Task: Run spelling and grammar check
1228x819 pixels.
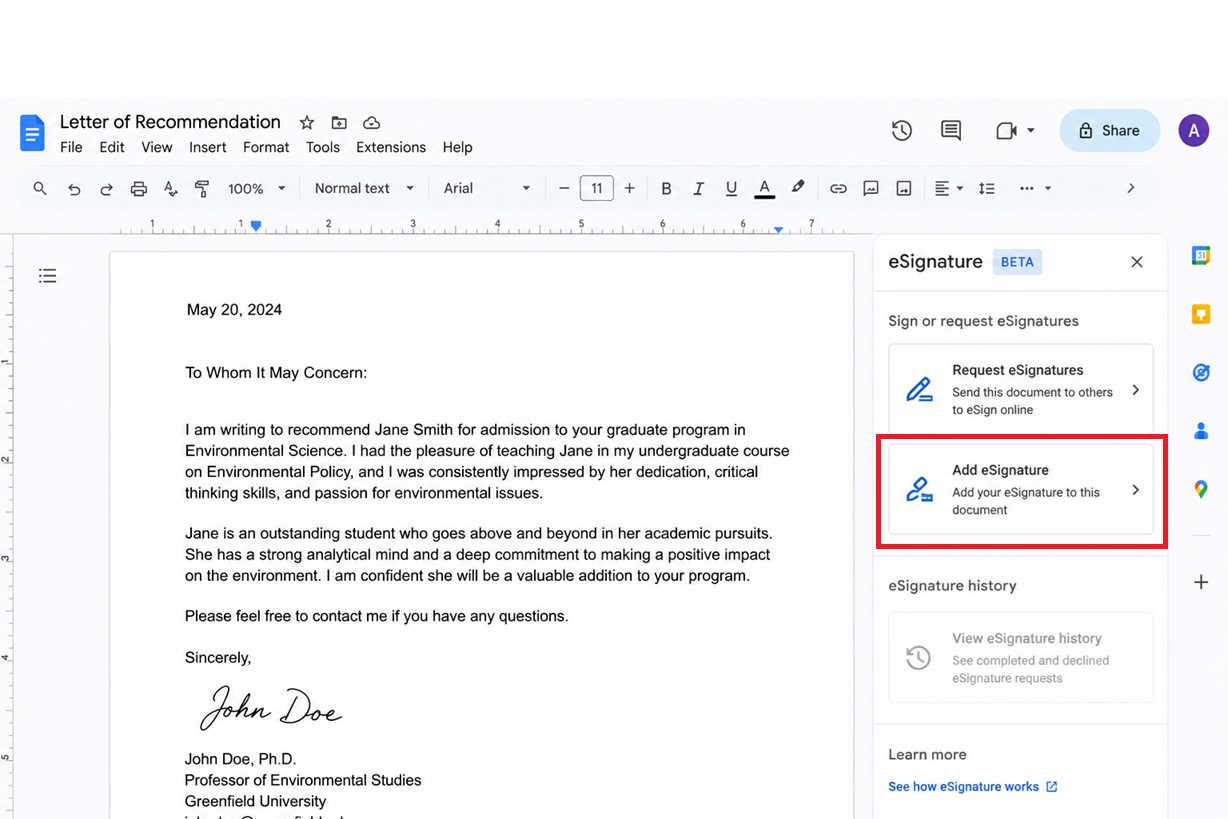Action: tap(171, 188)
